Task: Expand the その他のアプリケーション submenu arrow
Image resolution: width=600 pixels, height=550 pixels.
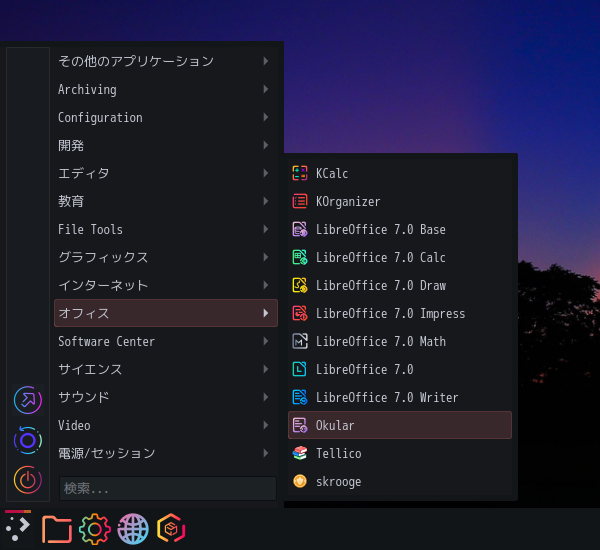Action: click(x=266, y=61)
